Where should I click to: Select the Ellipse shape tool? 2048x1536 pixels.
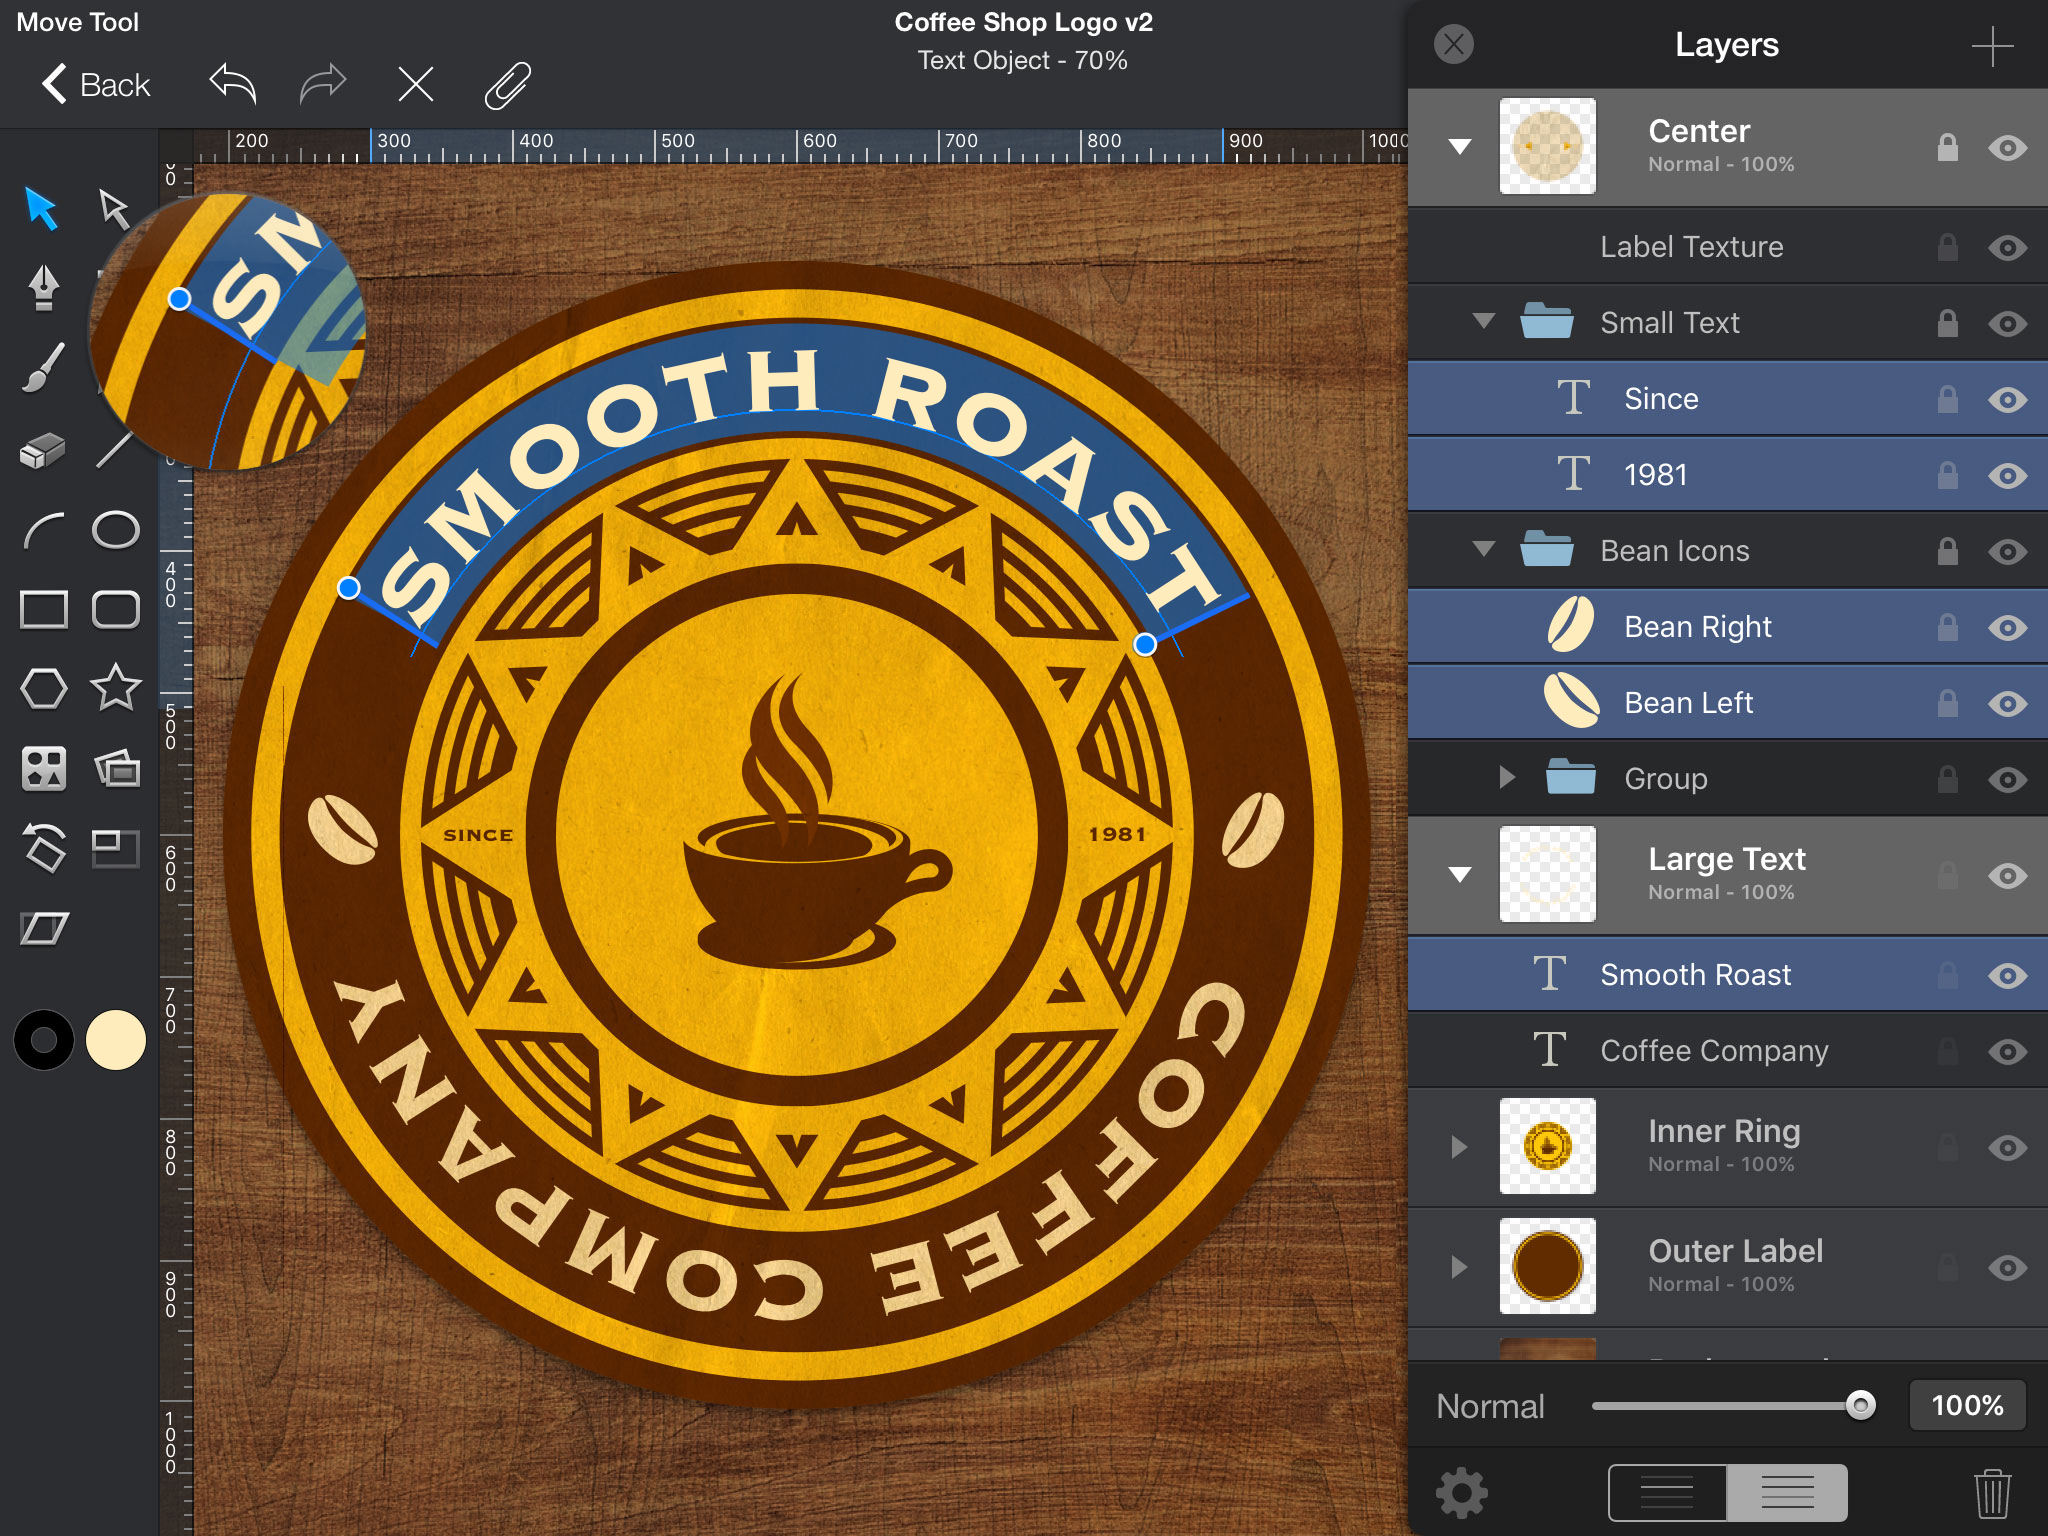pyautogui.click(x=116, y=528)
